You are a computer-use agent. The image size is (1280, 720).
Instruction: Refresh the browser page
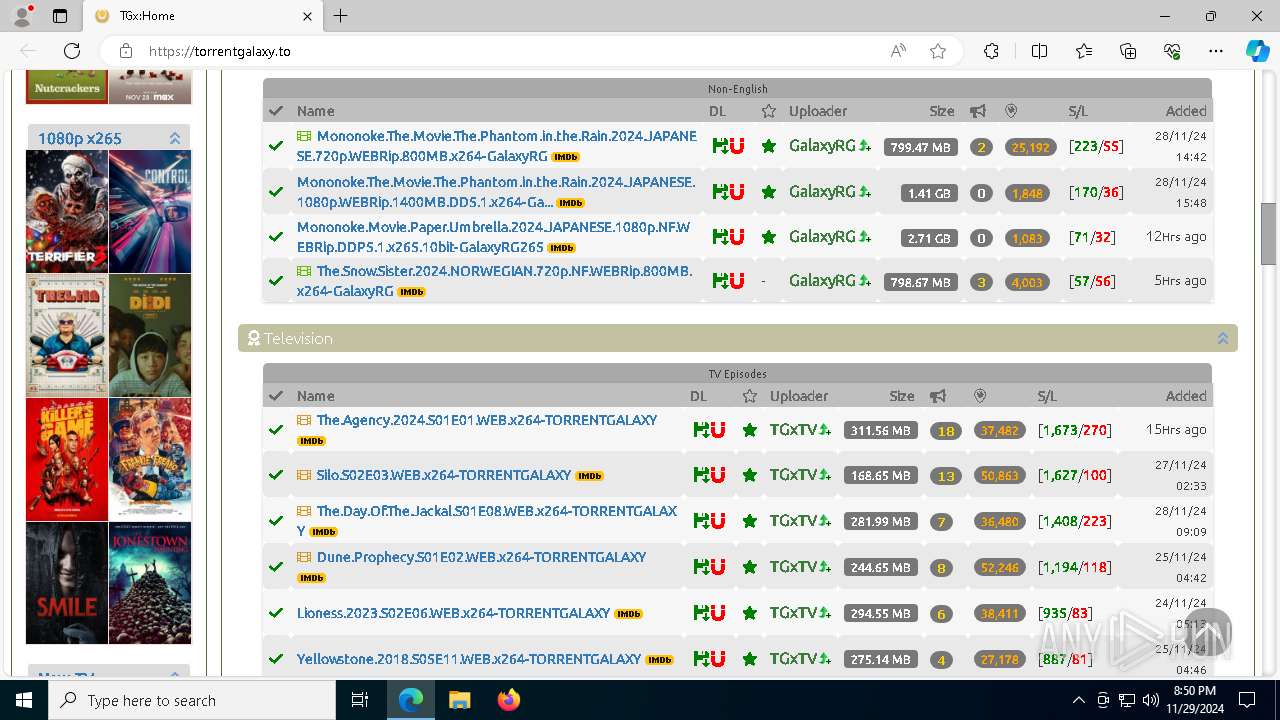click(72, 51)
